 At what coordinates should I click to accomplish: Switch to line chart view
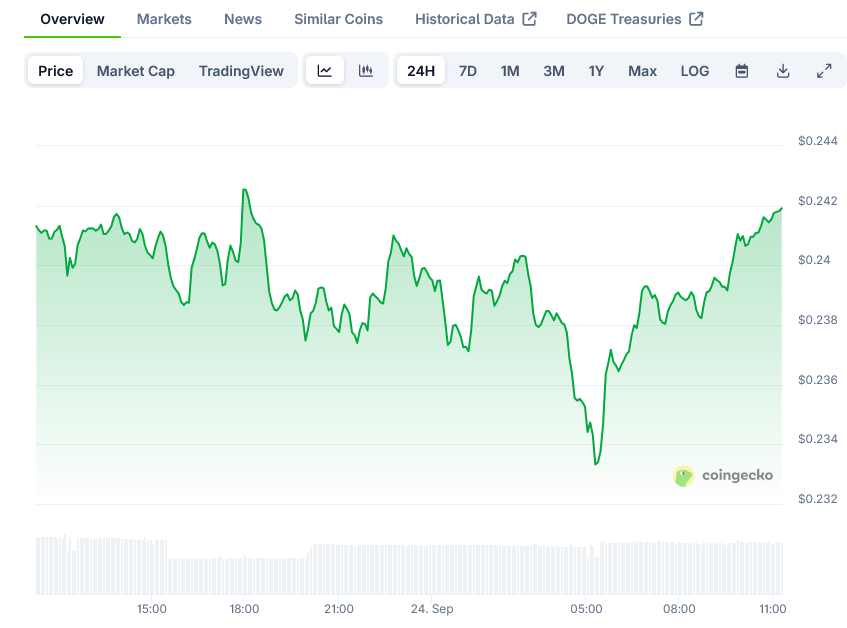tap(325, 71)
